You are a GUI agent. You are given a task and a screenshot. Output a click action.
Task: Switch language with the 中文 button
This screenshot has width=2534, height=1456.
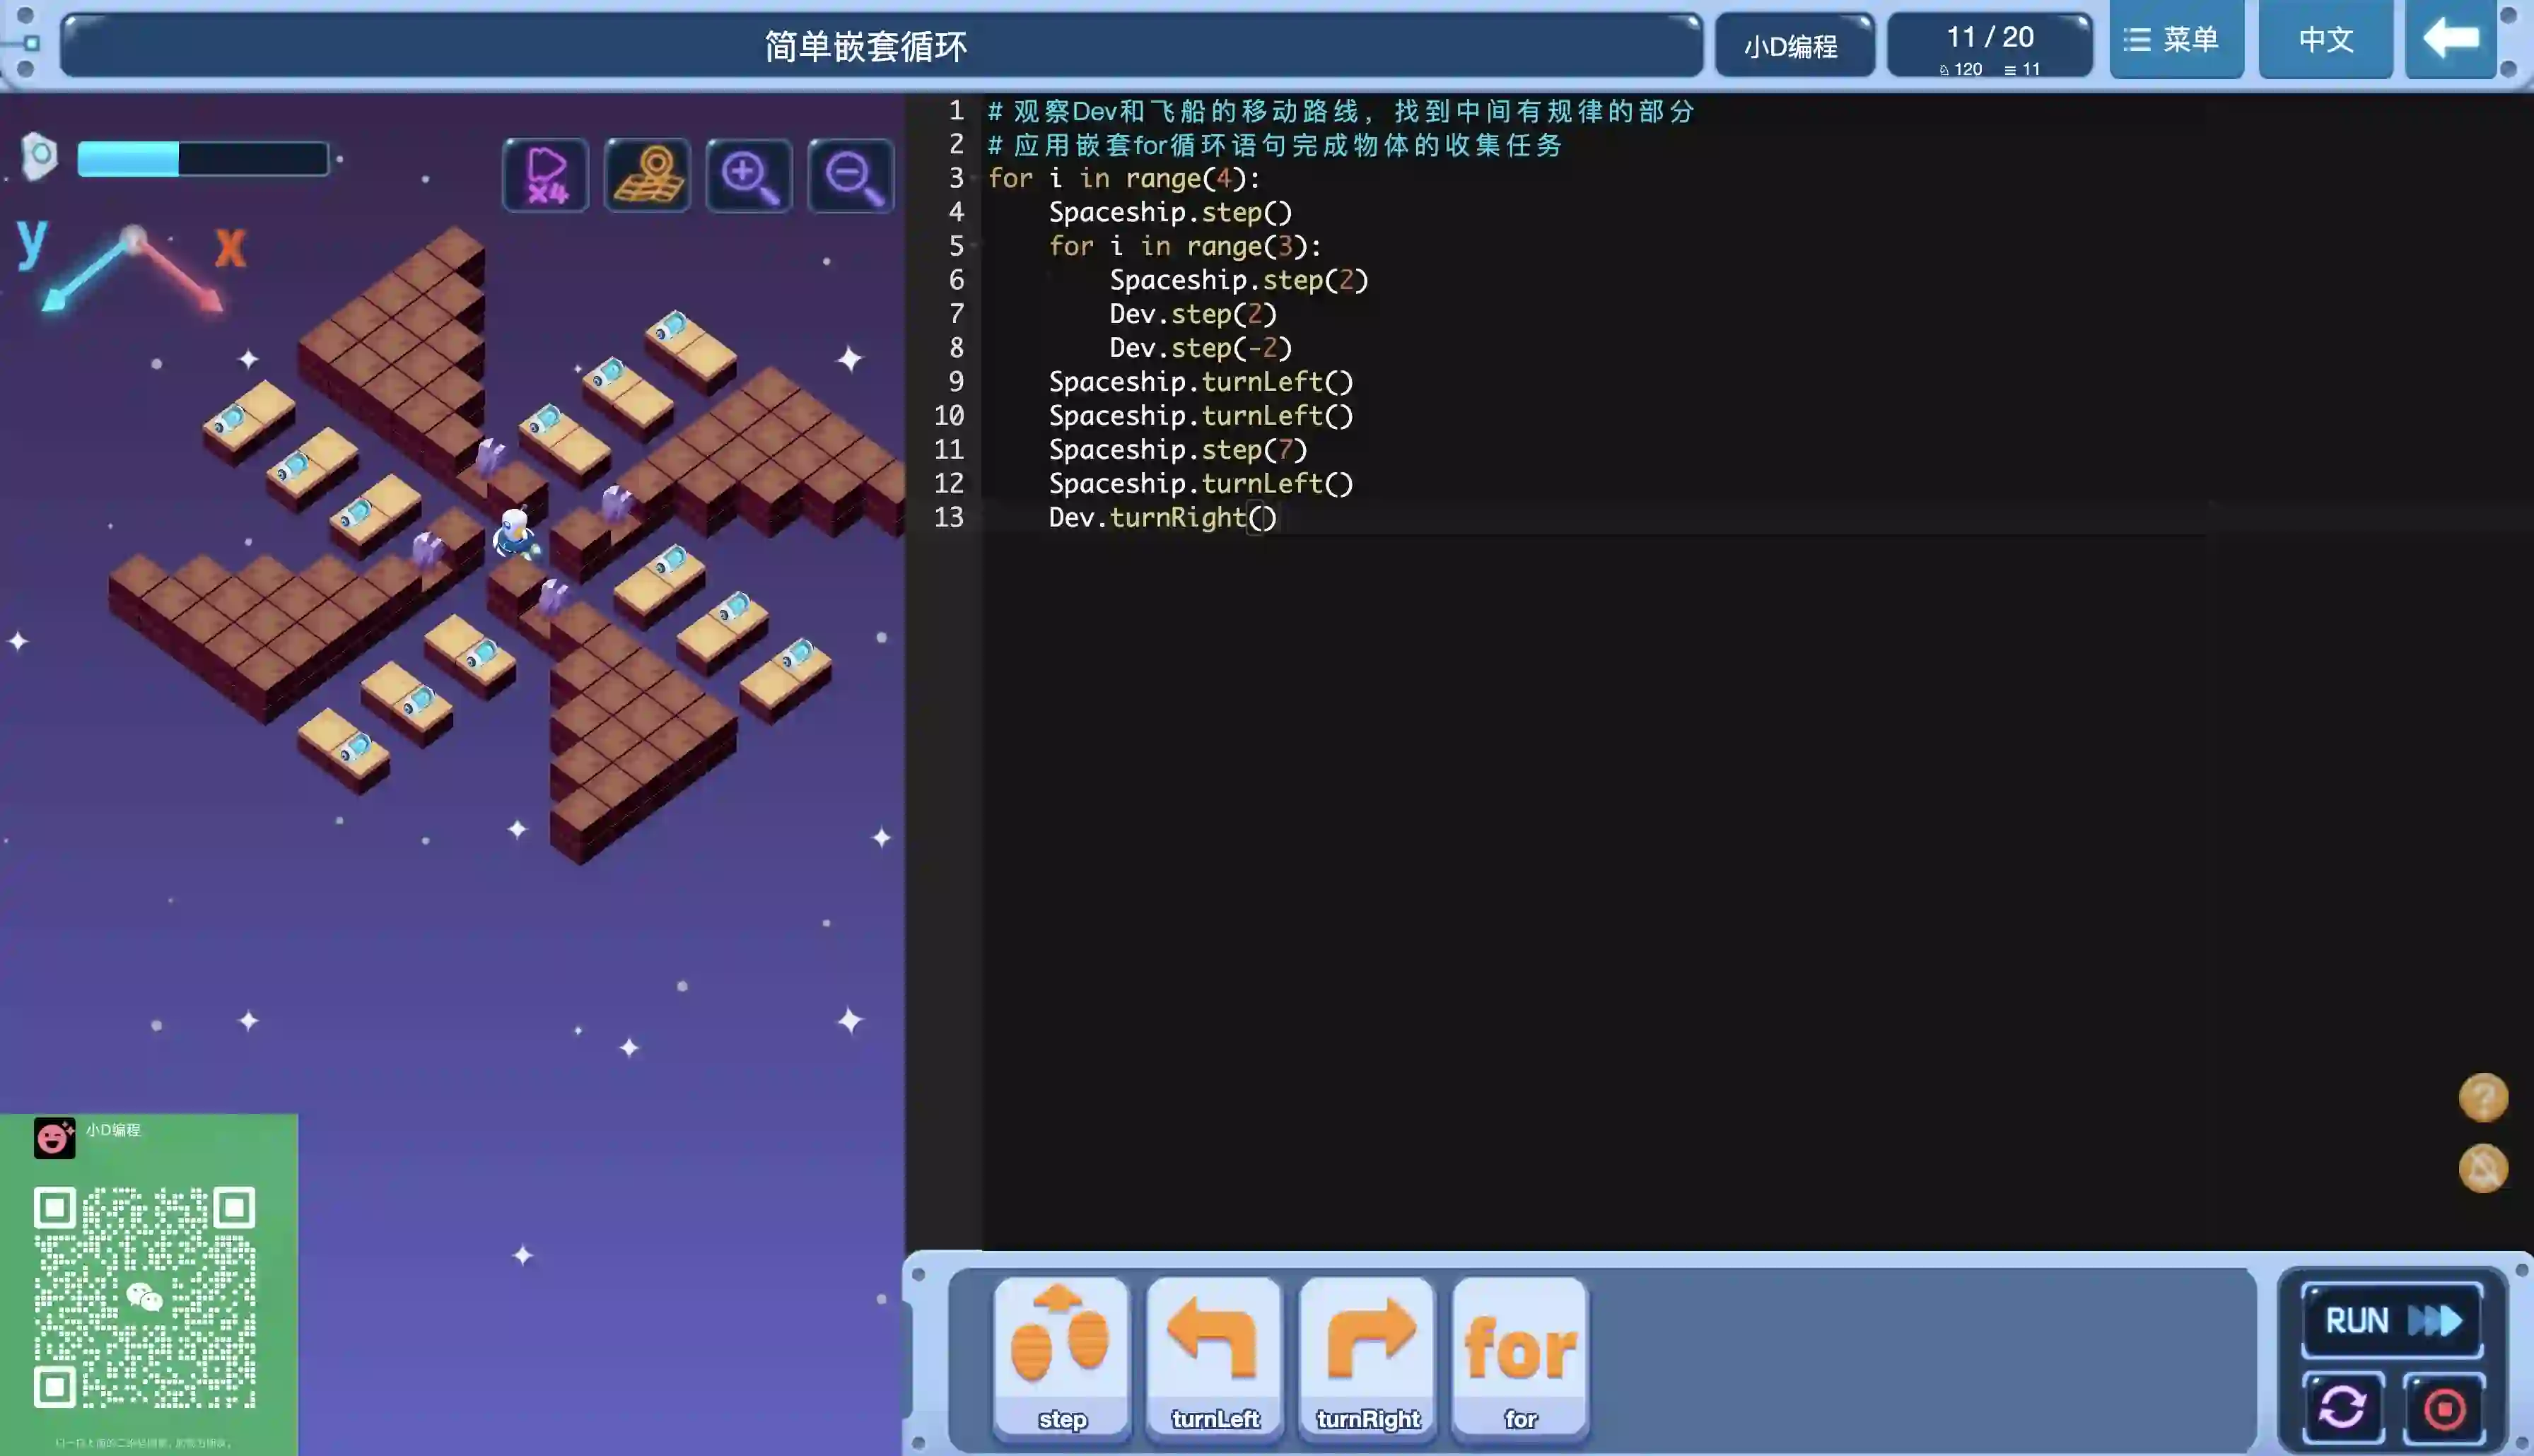pyautogui.click(x=2325, y=40)
